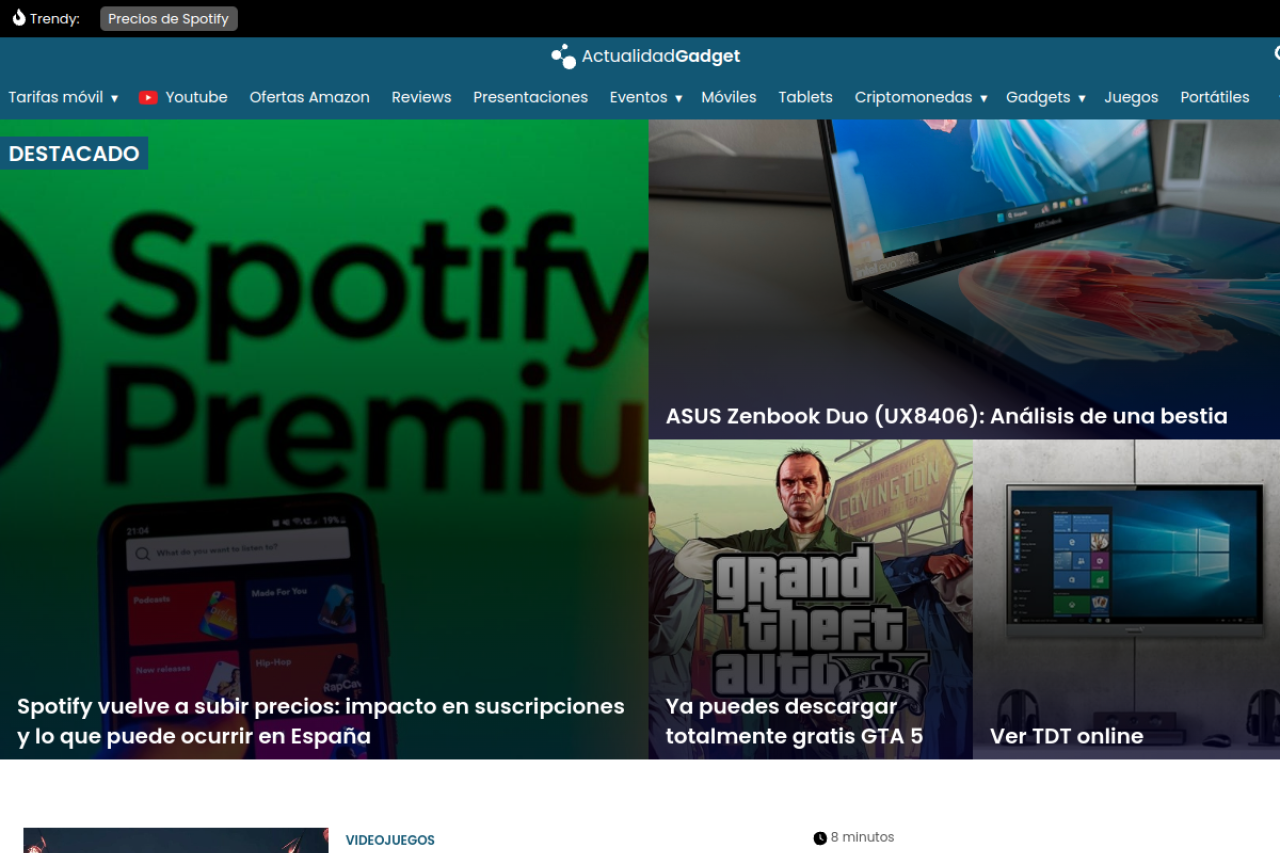The width and height of the screenshot is (1280, 853).
Task: Click the red YouTube play icon
Action: 148,98
